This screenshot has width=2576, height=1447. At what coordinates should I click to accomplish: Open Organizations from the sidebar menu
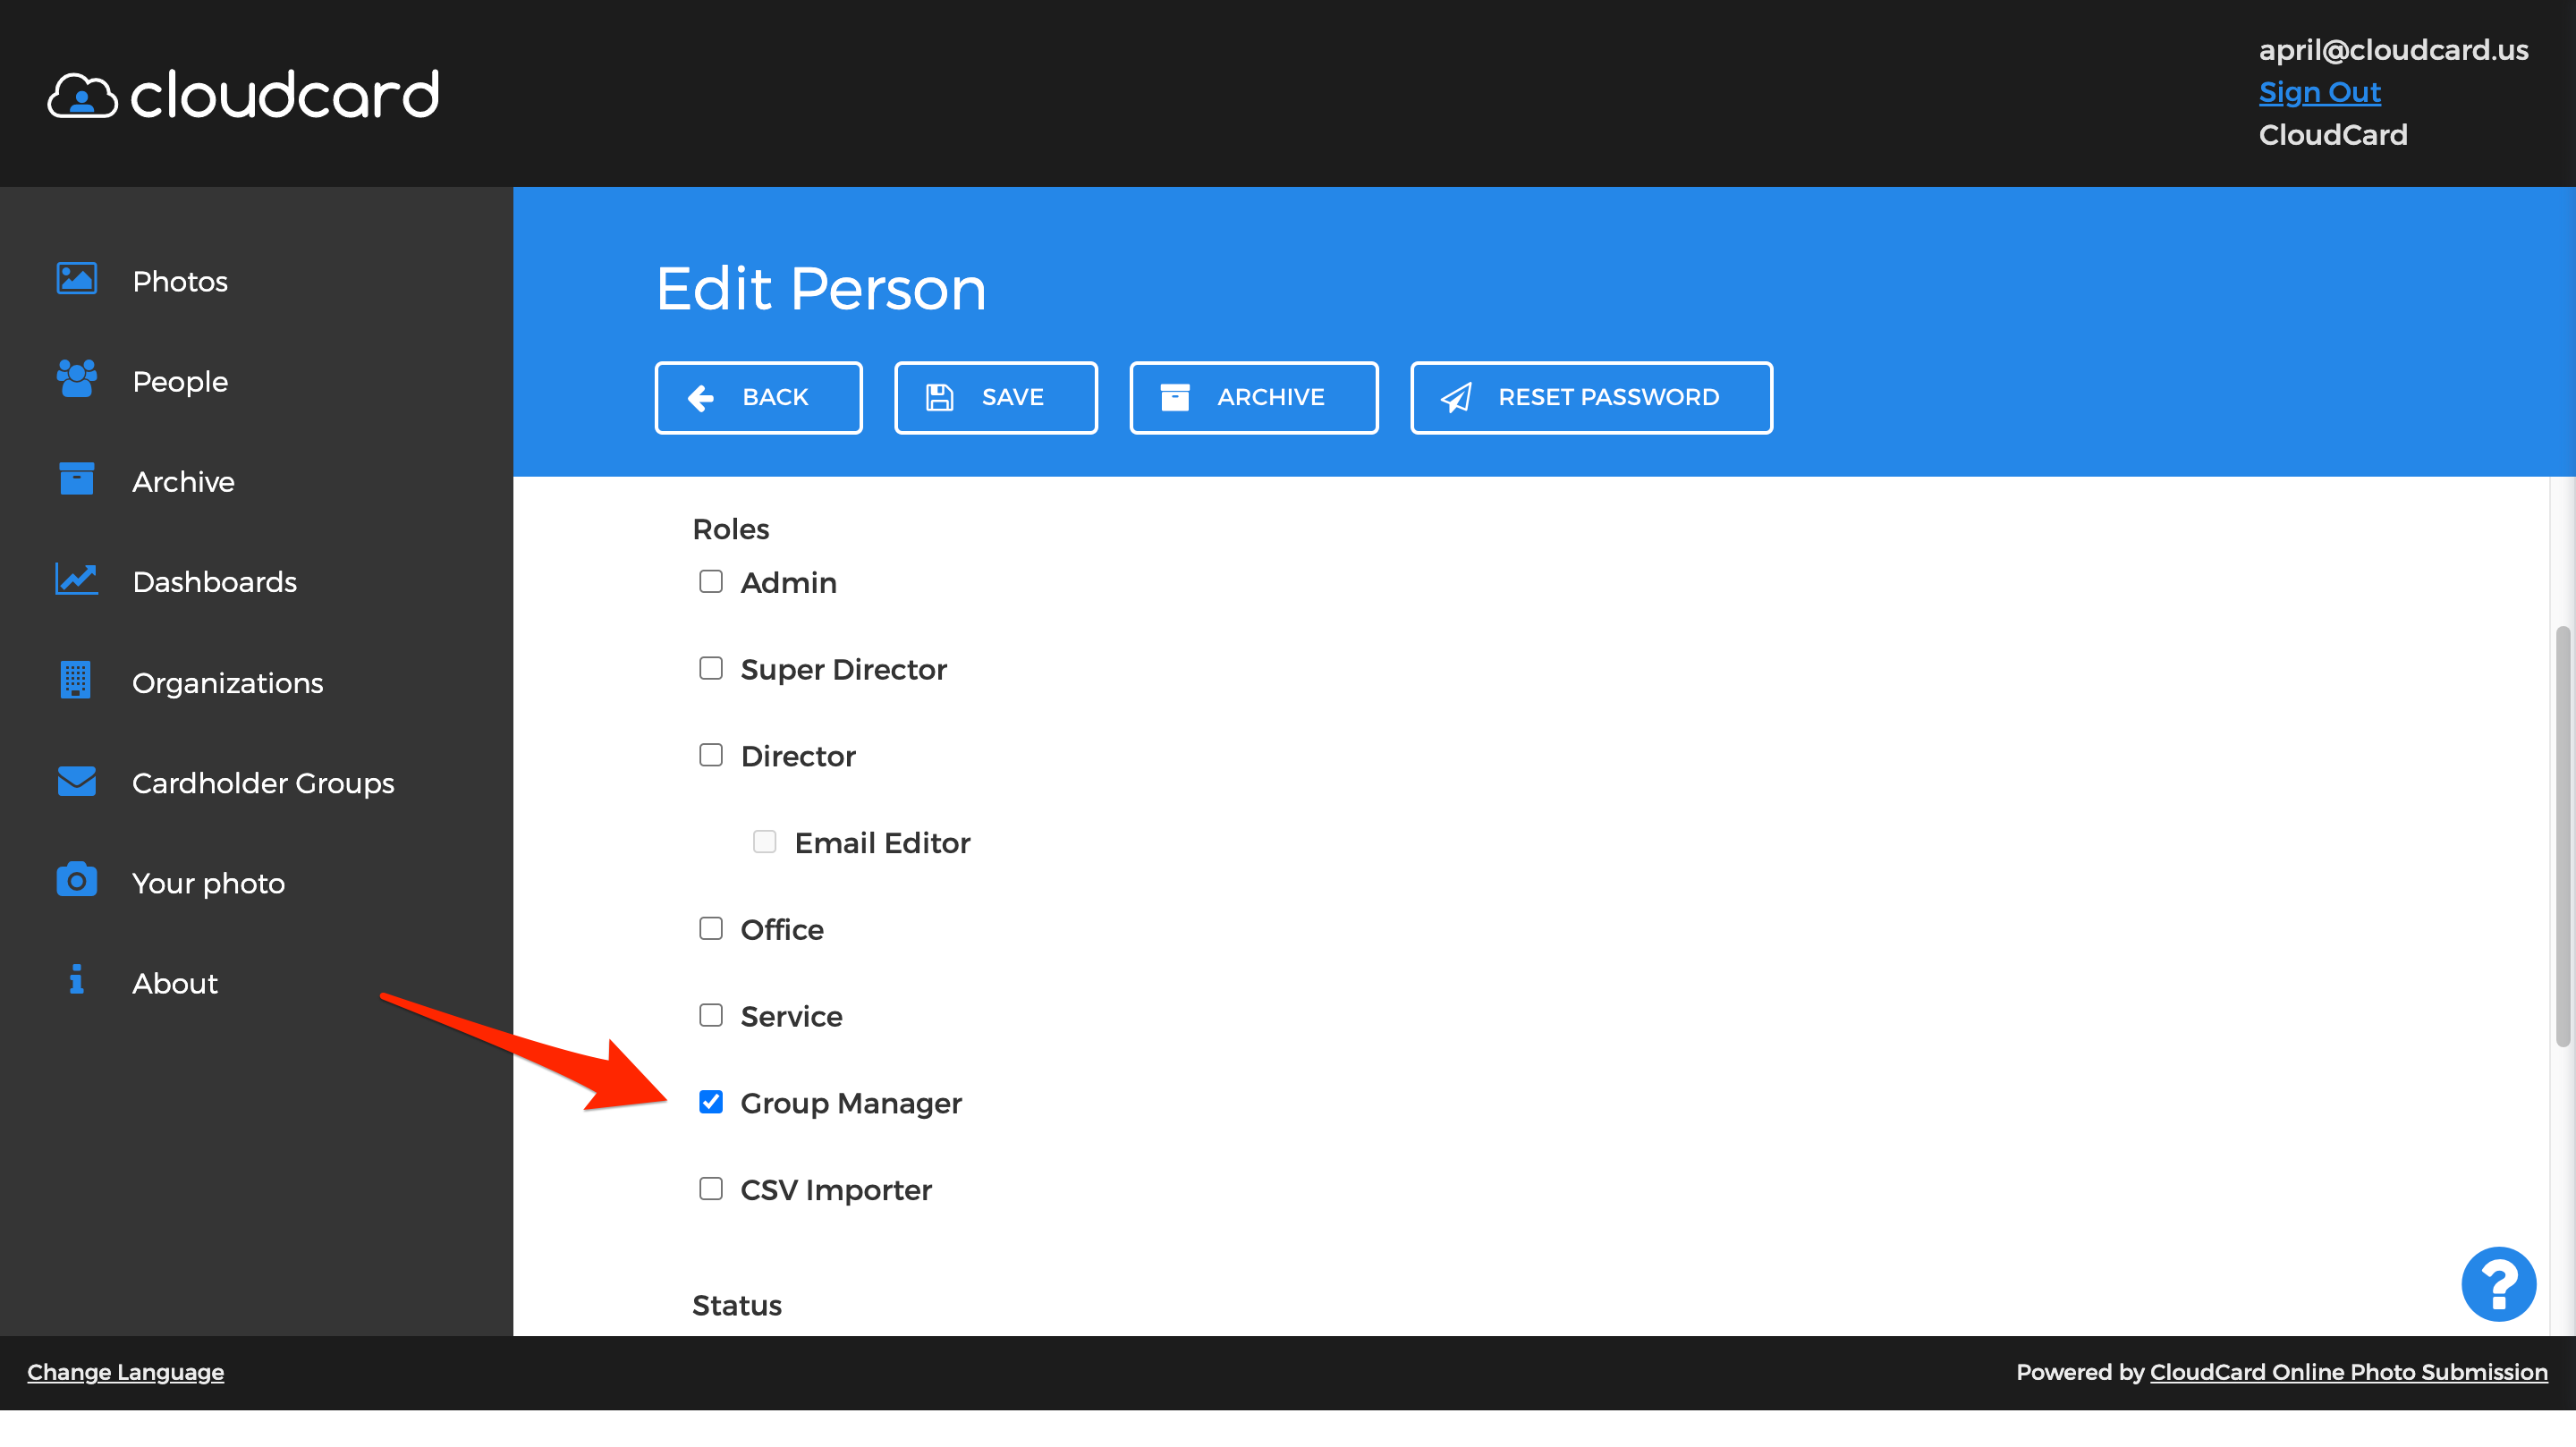pos(227,683)
